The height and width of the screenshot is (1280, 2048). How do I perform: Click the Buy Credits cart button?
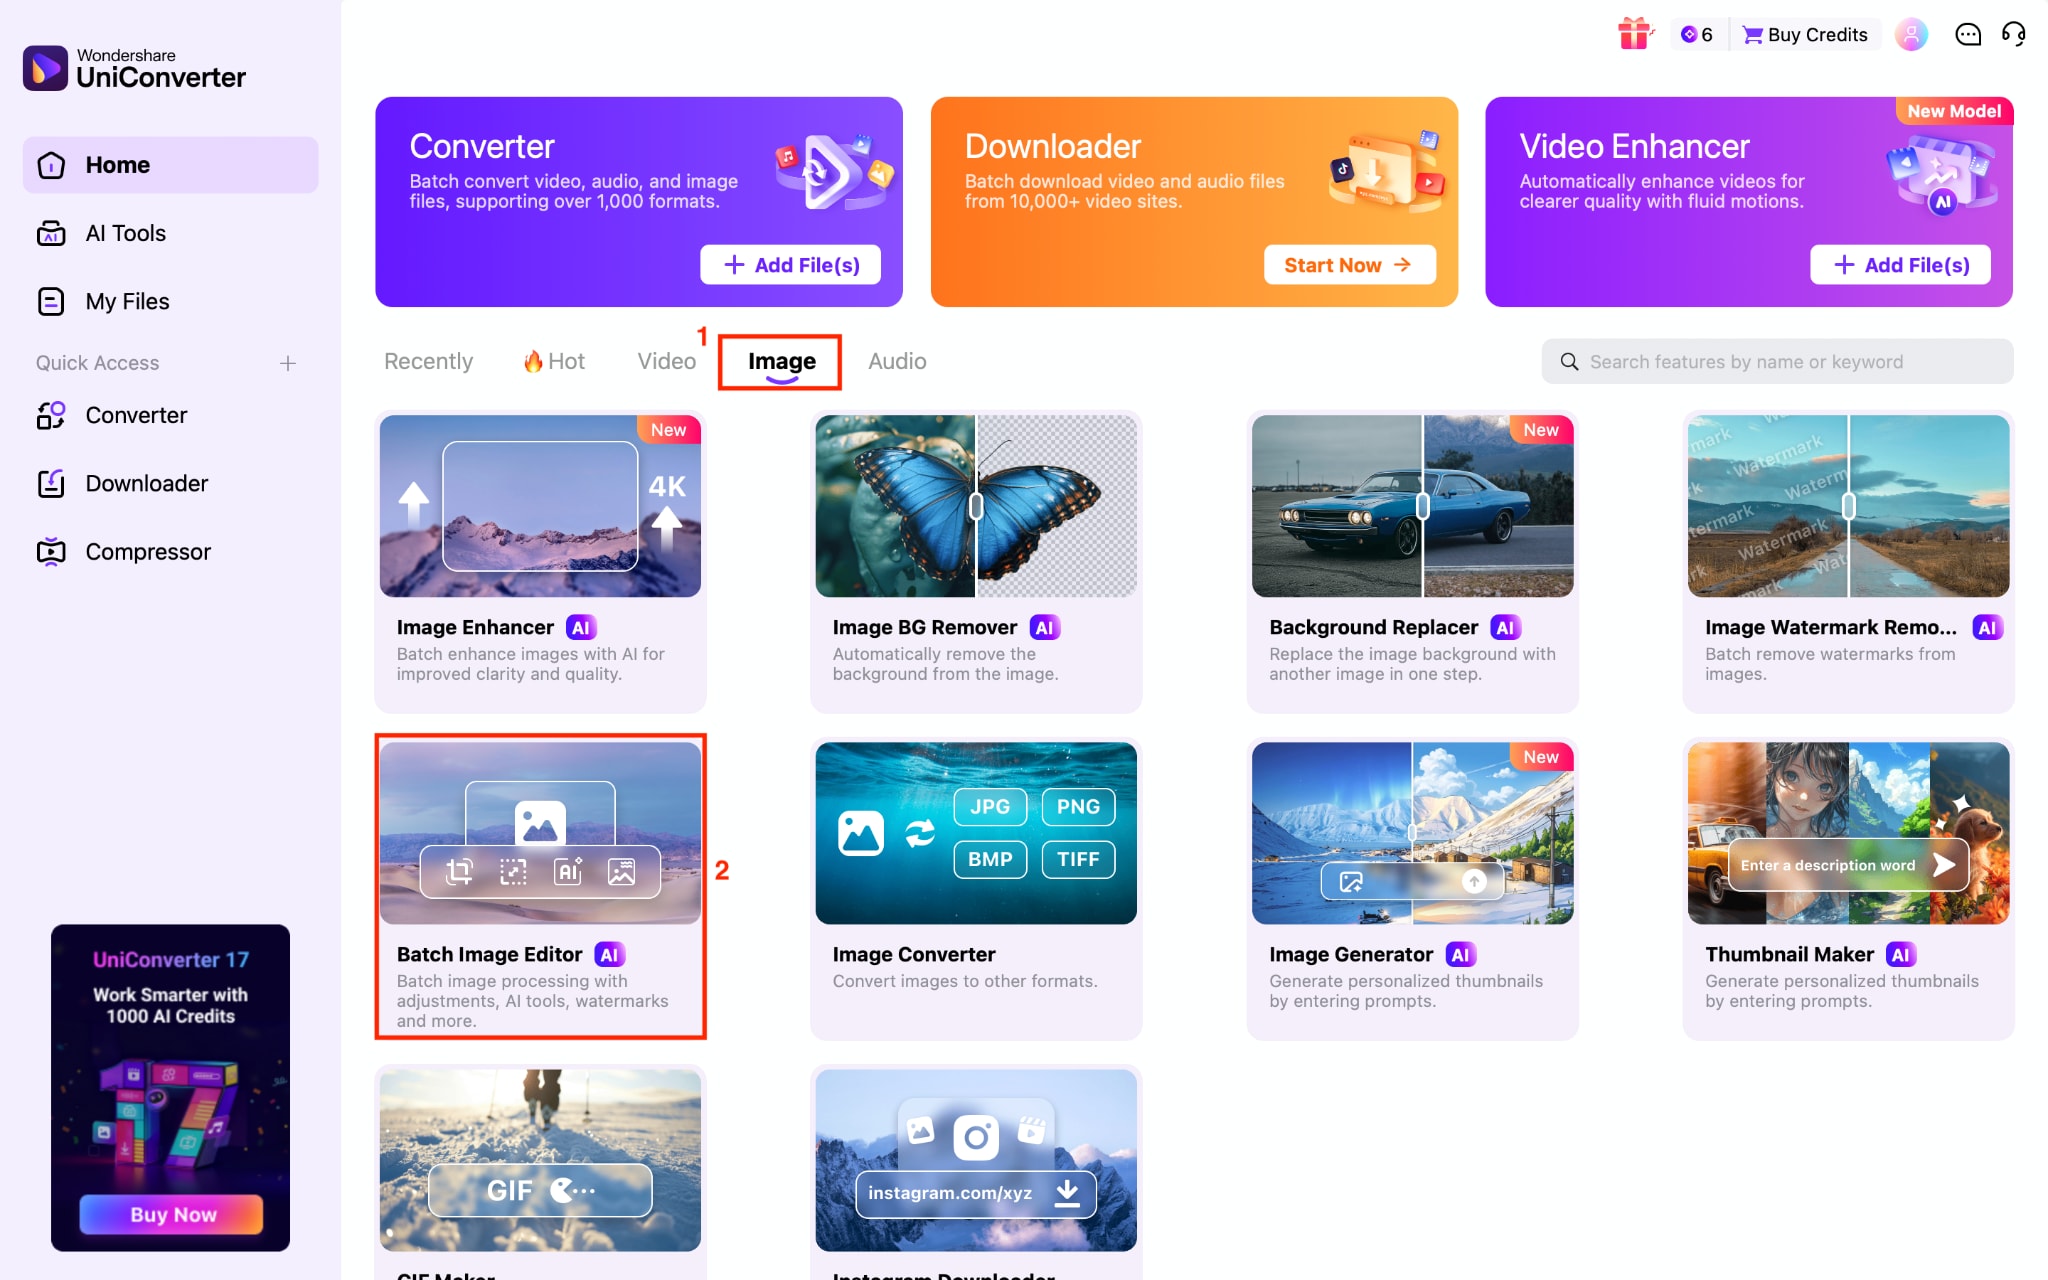1806,35
